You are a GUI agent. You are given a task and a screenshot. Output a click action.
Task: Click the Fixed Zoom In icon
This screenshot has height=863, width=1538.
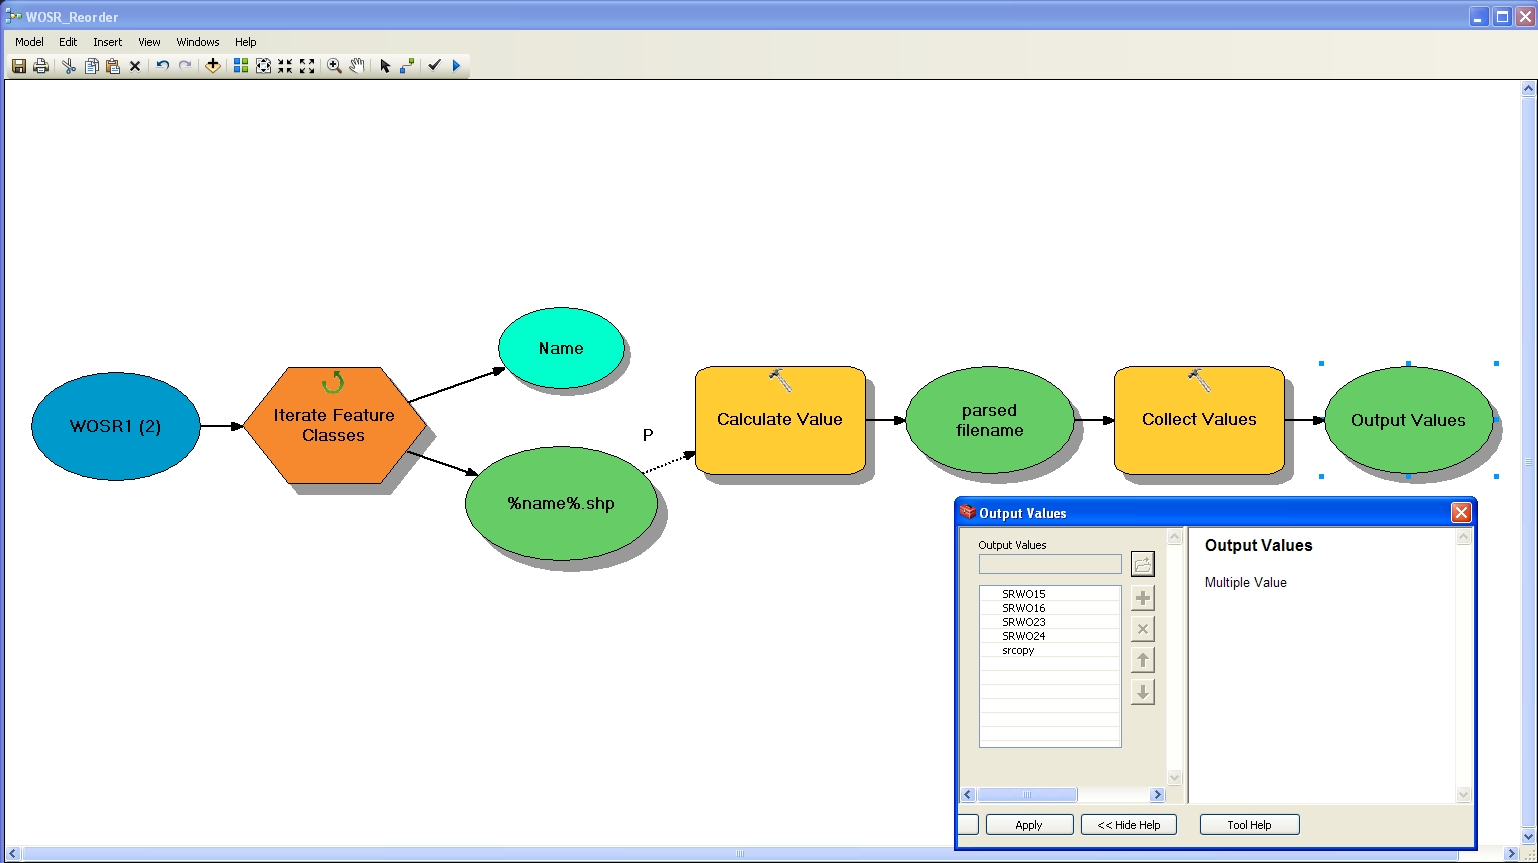point(285,66)
